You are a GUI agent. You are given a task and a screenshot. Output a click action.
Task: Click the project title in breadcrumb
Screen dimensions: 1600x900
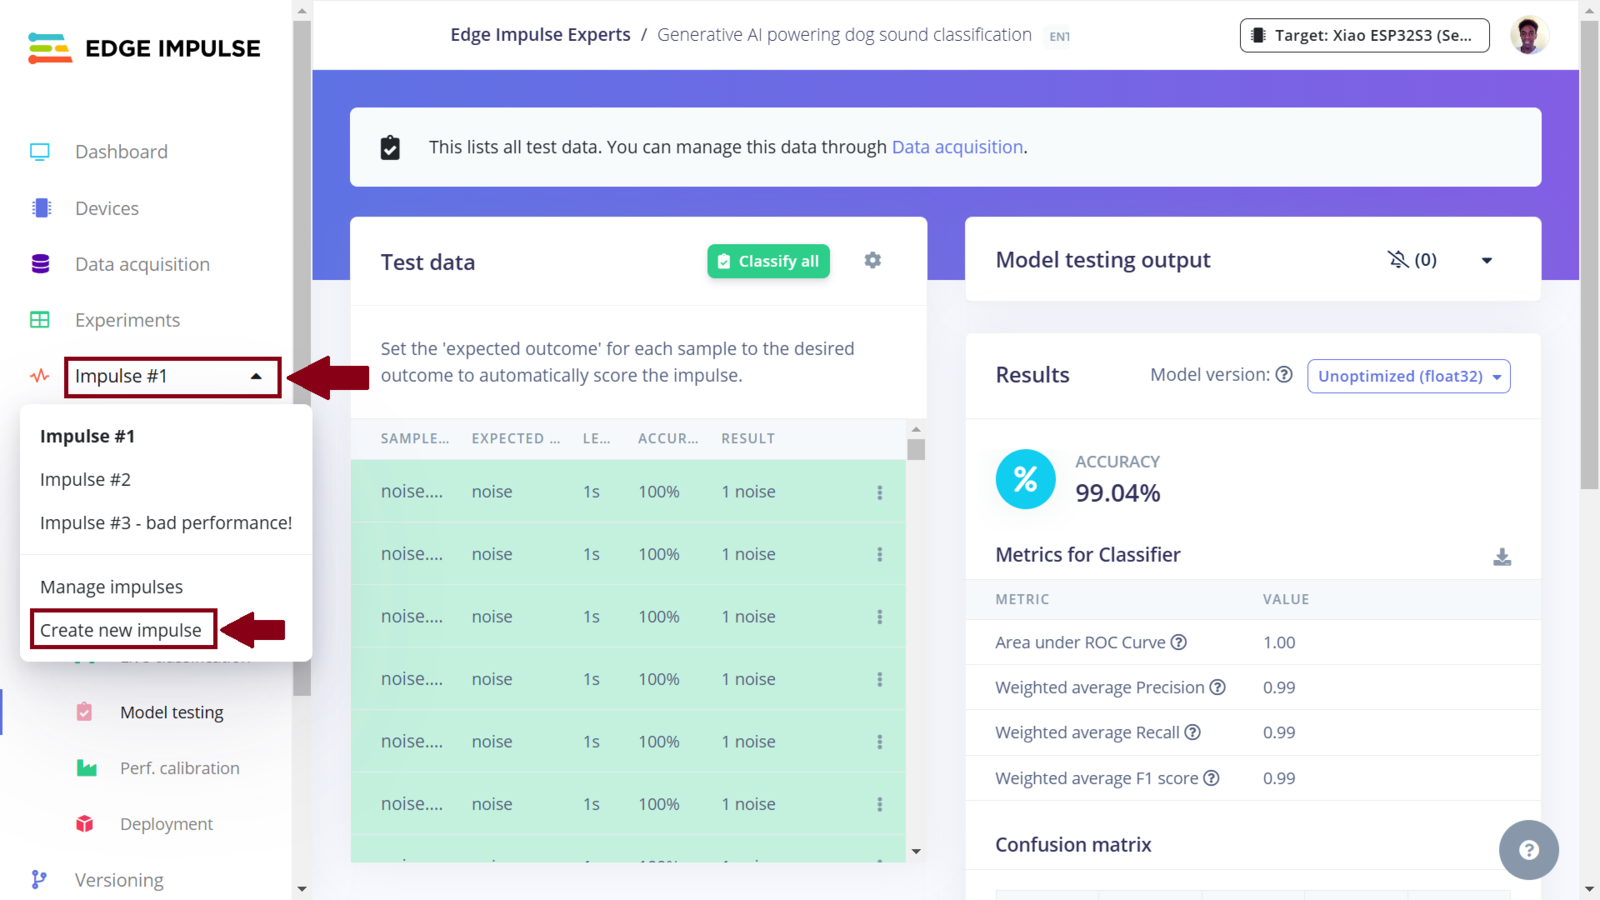click(844, 35)
